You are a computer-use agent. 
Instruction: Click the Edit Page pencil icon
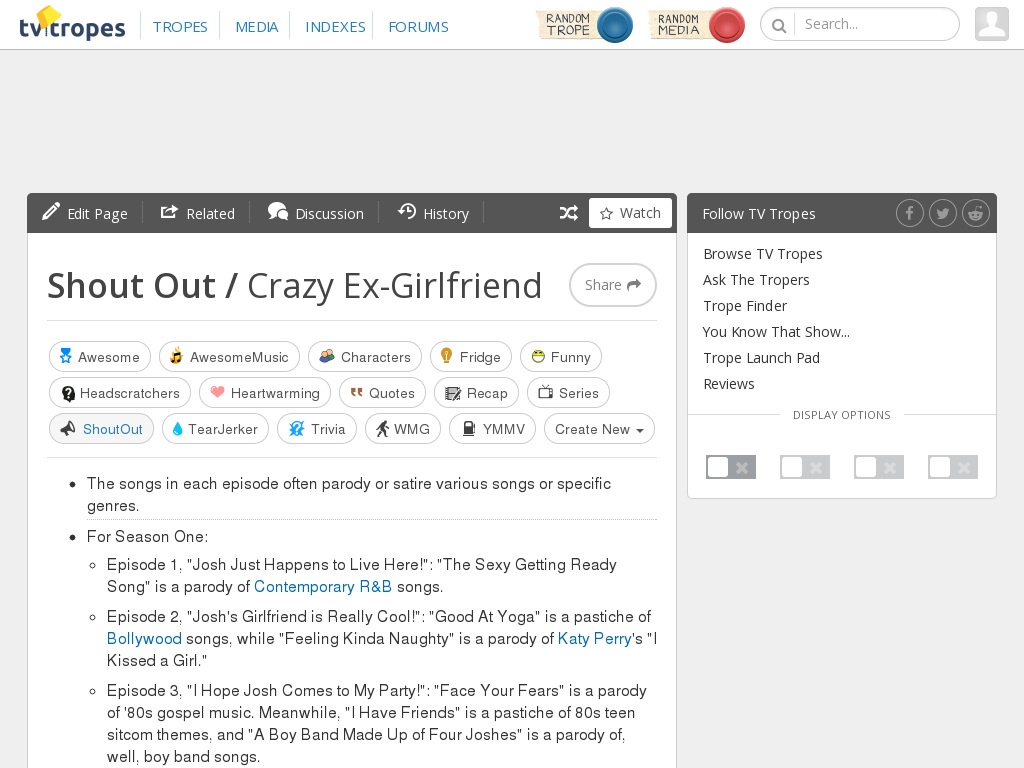click(51, 212)
